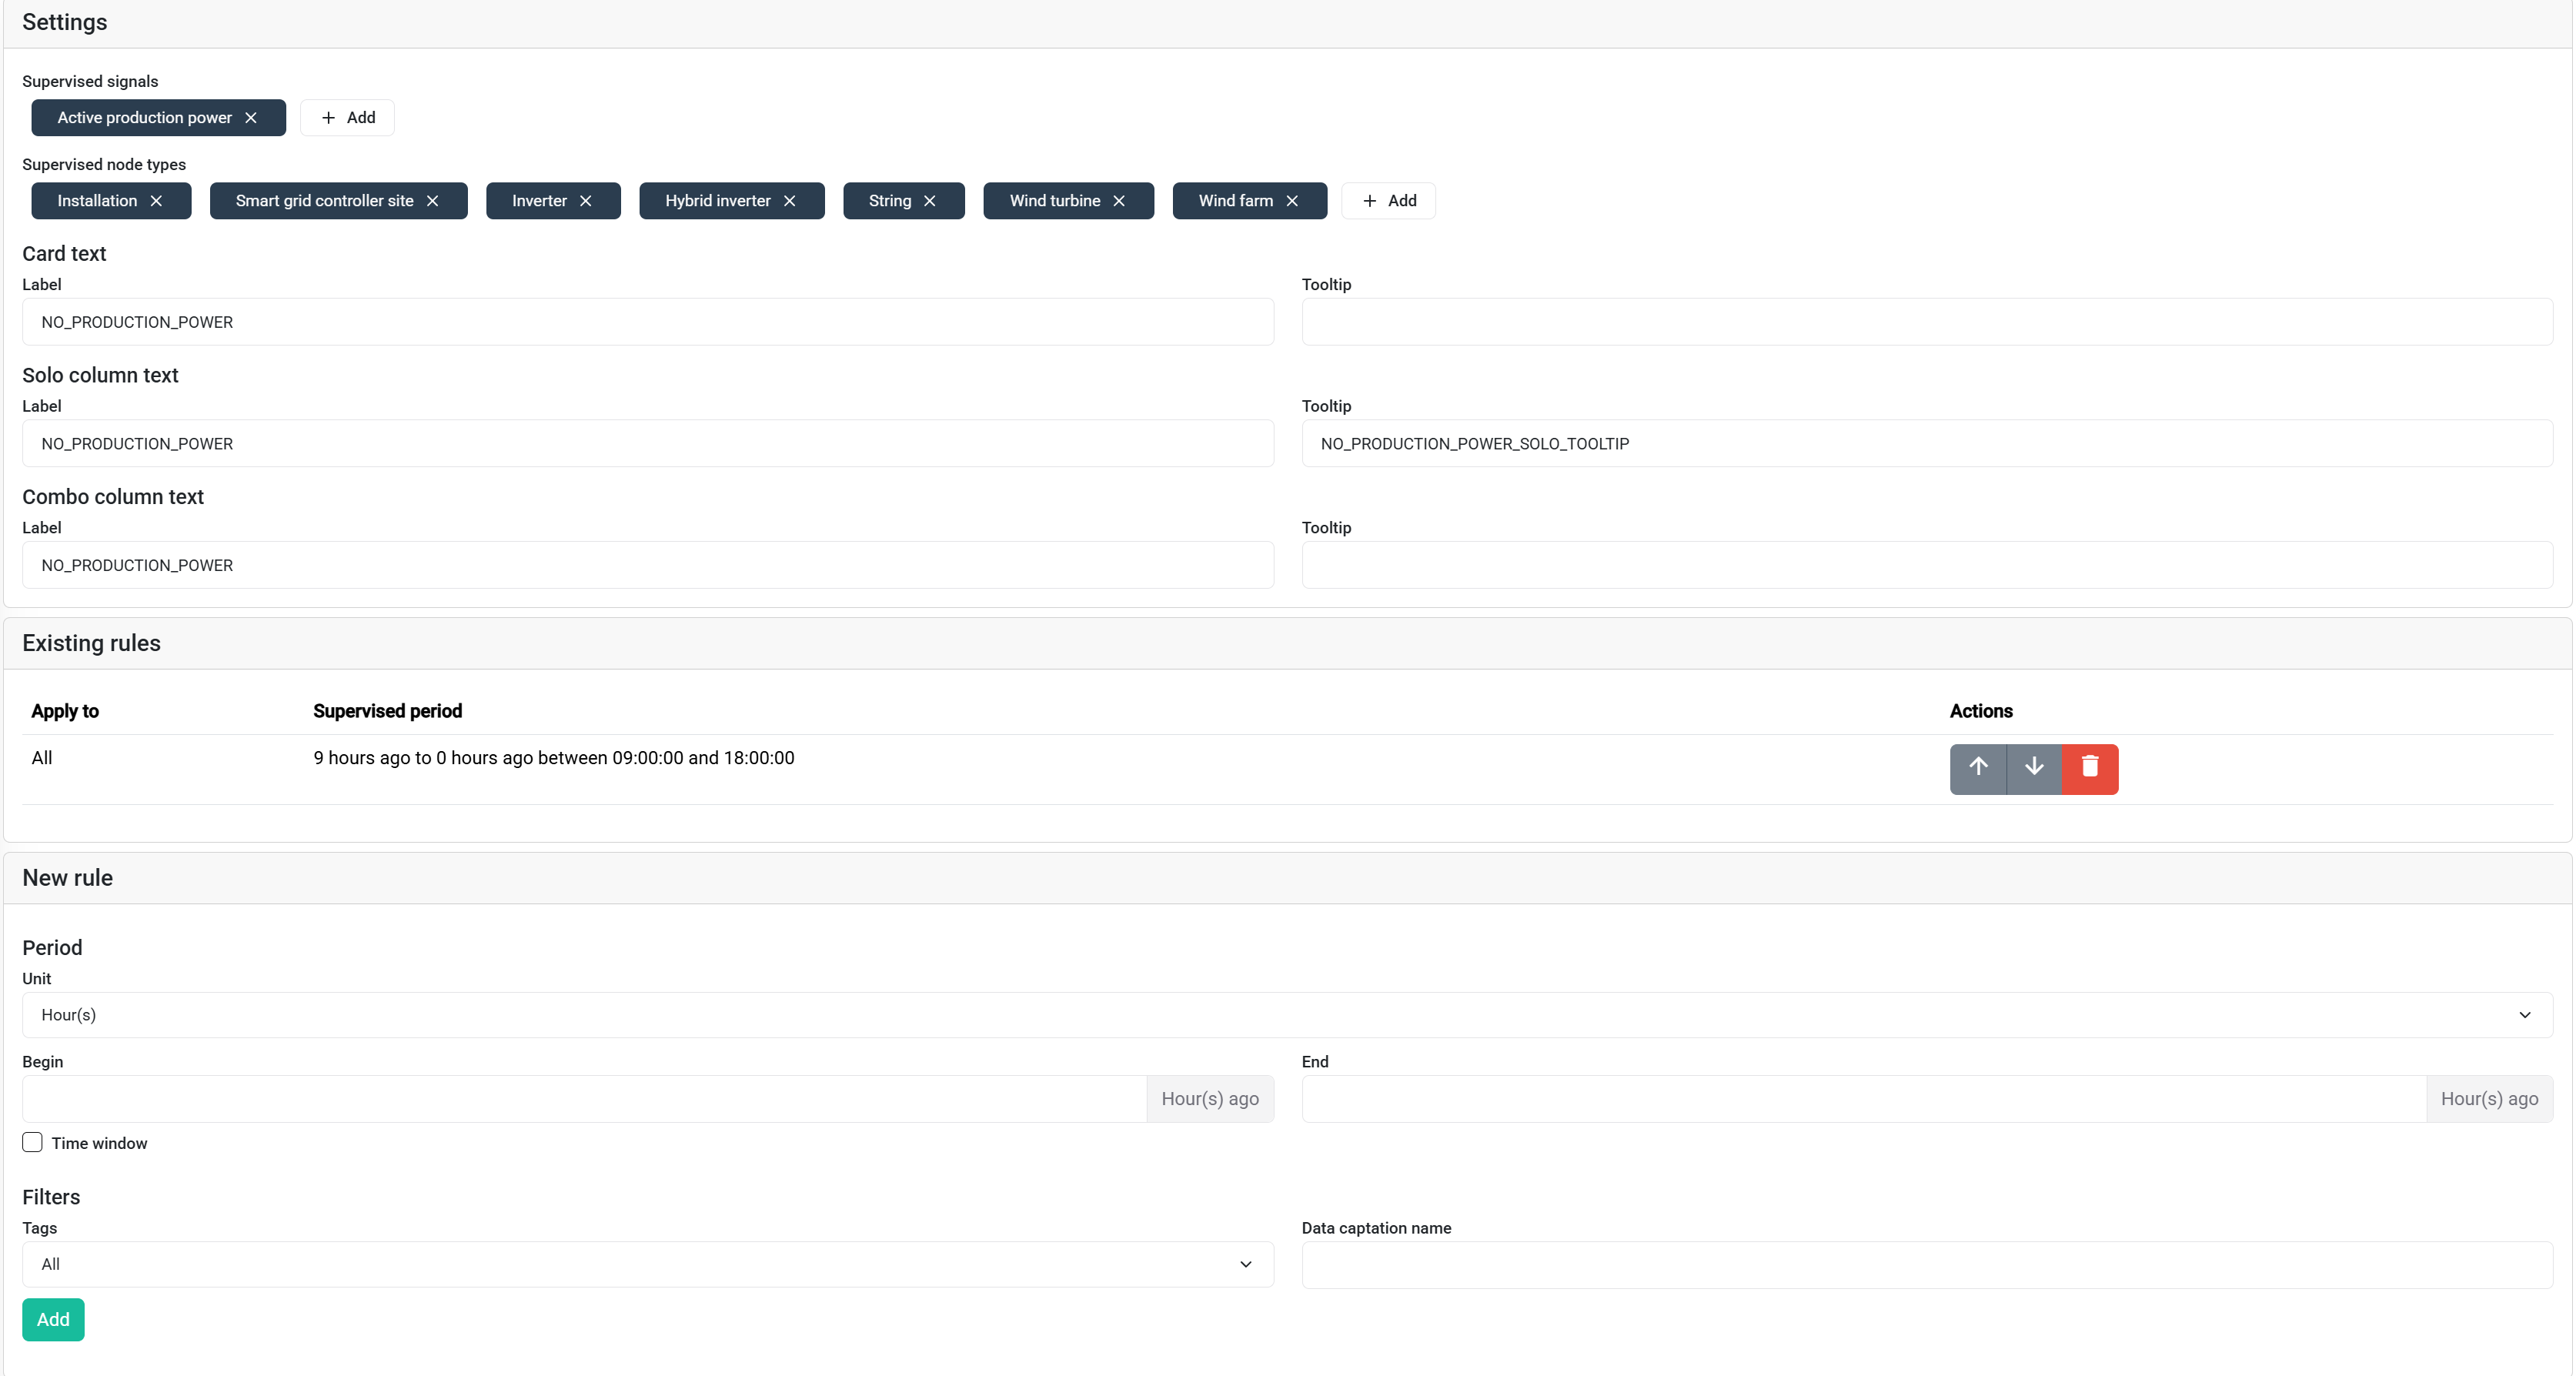Viewport: 2576px width, 1376px height.
Task: Remove the Wind turbine node type
Action: (1118, 201)
